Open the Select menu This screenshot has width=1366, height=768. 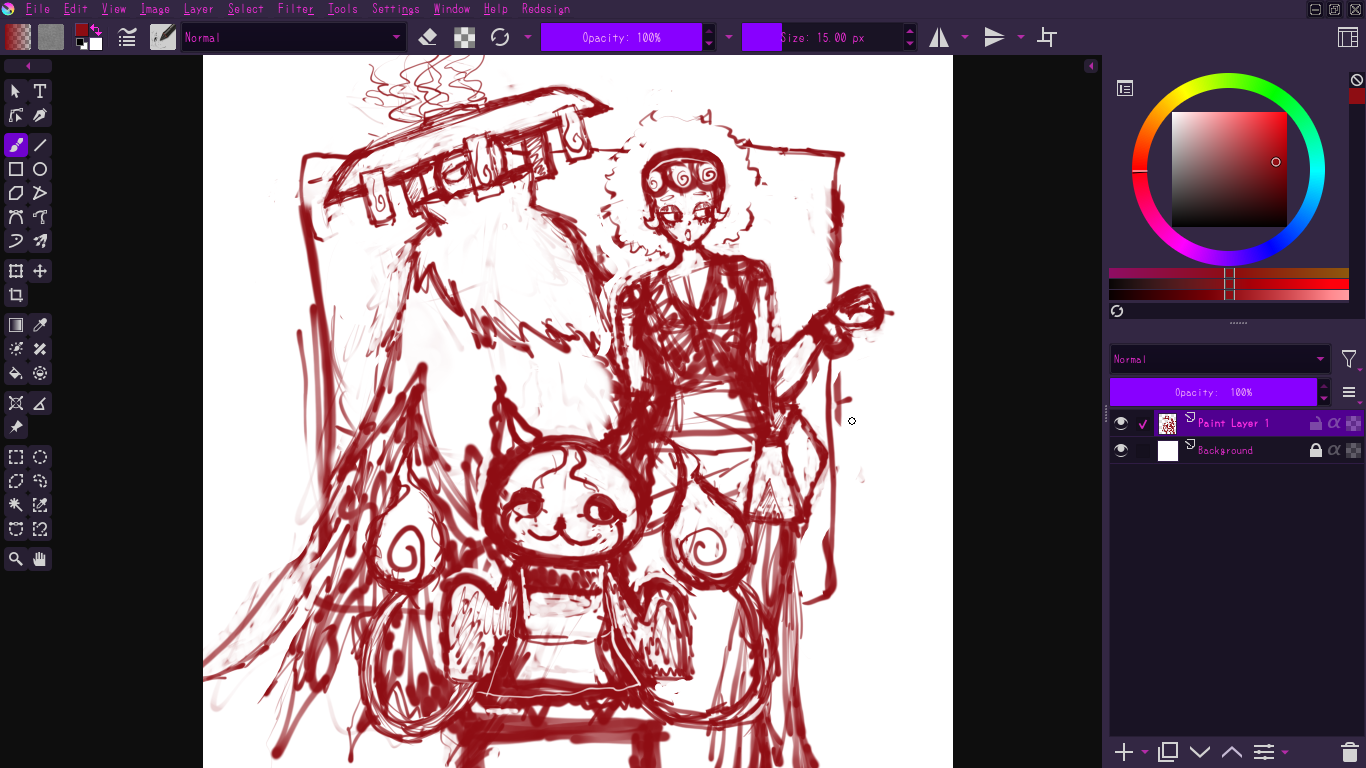click(246, 9)
